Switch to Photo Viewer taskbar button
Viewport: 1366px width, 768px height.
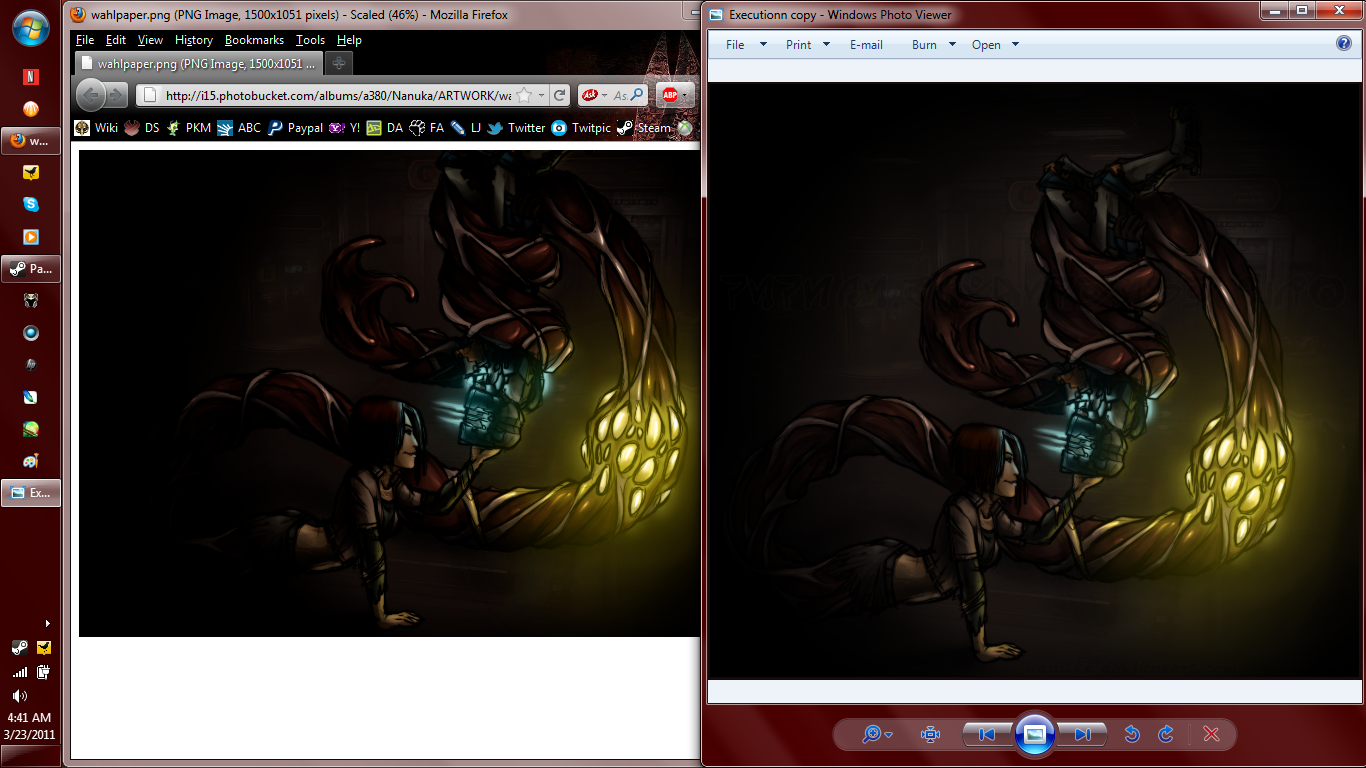pos(31,493)
